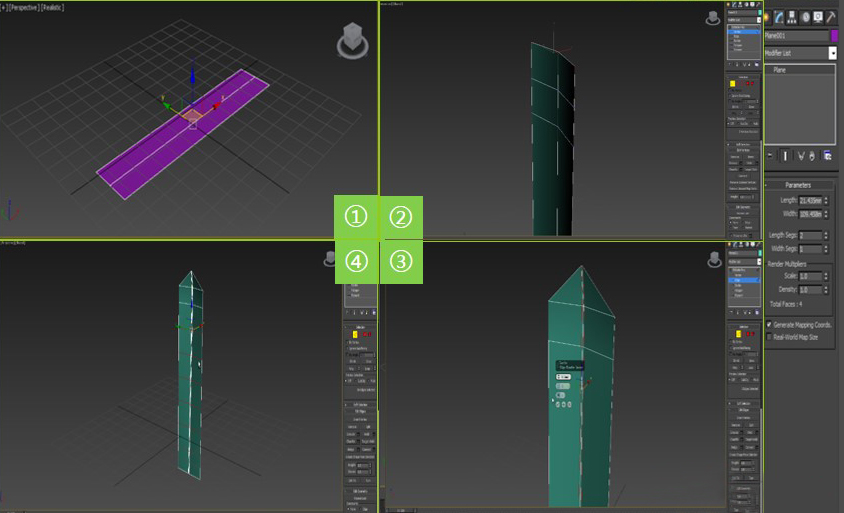Open the Modify tab in main command panel
The height and width of the screenshot is (513, 844).
click(779, 17)
